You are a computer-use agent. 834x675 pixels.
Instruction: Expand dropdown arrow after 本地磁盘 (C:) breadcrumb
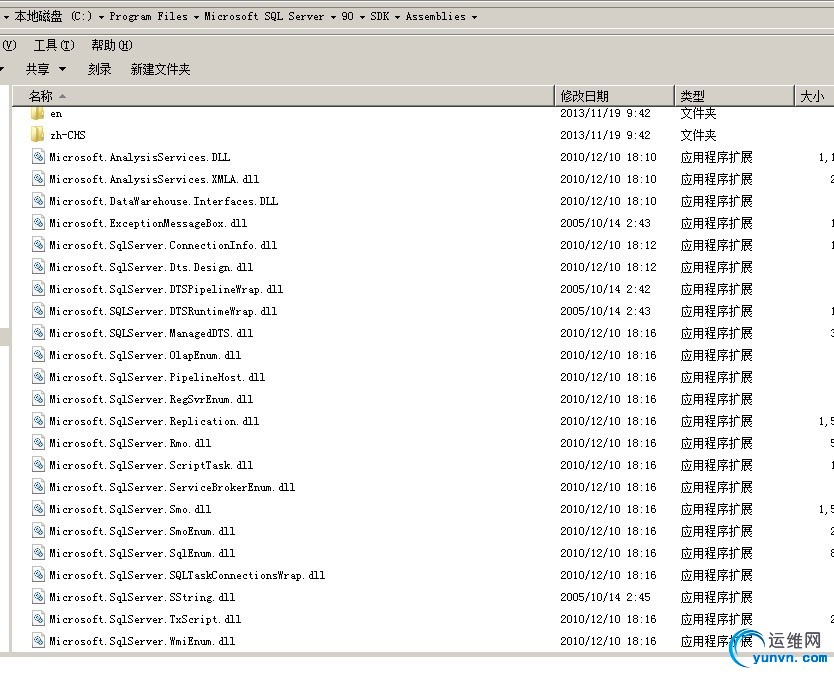[x=101, y=17]
